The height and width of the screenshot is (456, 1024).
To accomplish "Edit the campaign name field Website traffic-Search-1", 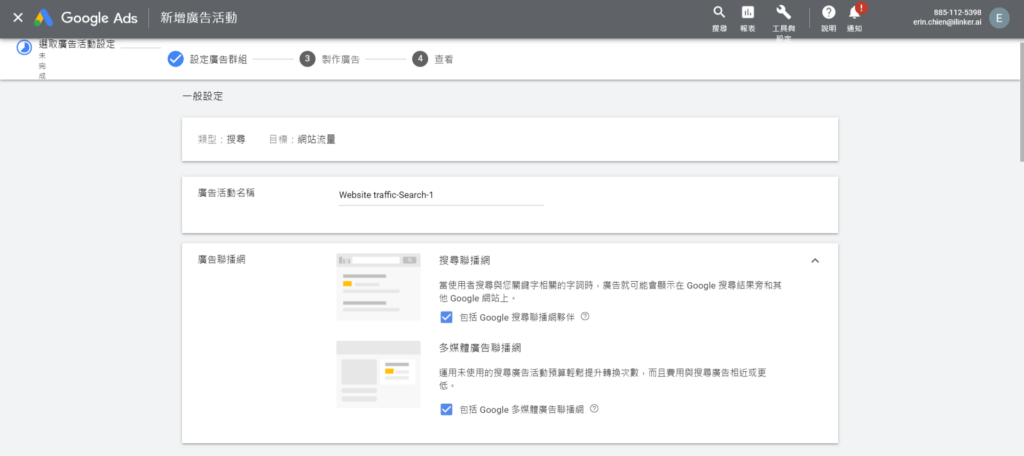I will click(441, 195).
